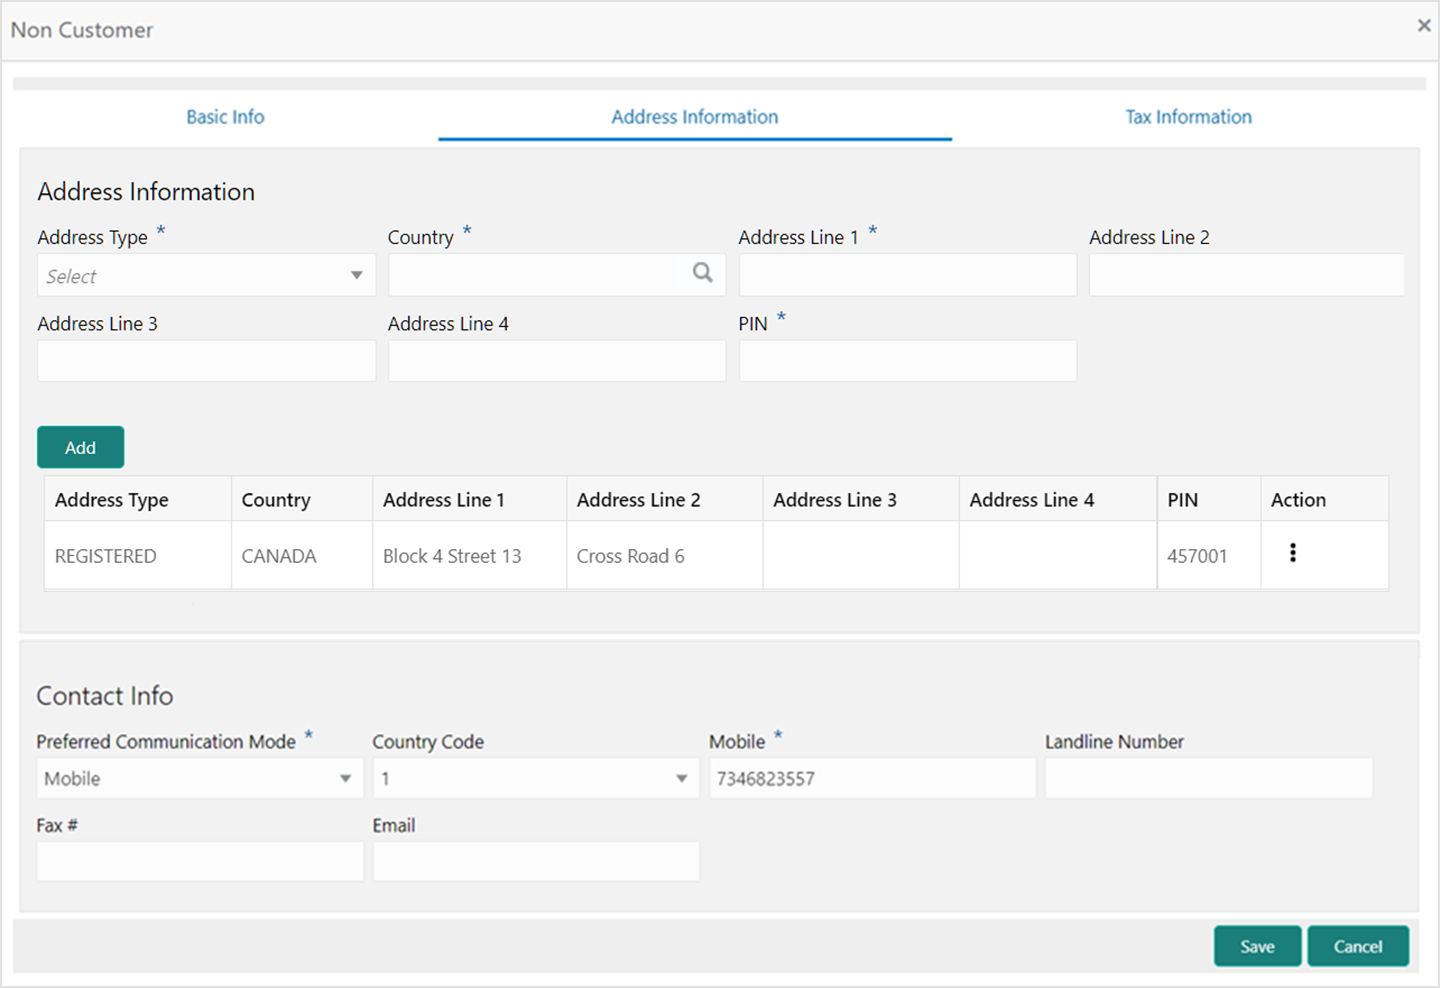Click into the Address Line 4 input
Viewport: 1440px width, 988px height.
pos(557,361)
